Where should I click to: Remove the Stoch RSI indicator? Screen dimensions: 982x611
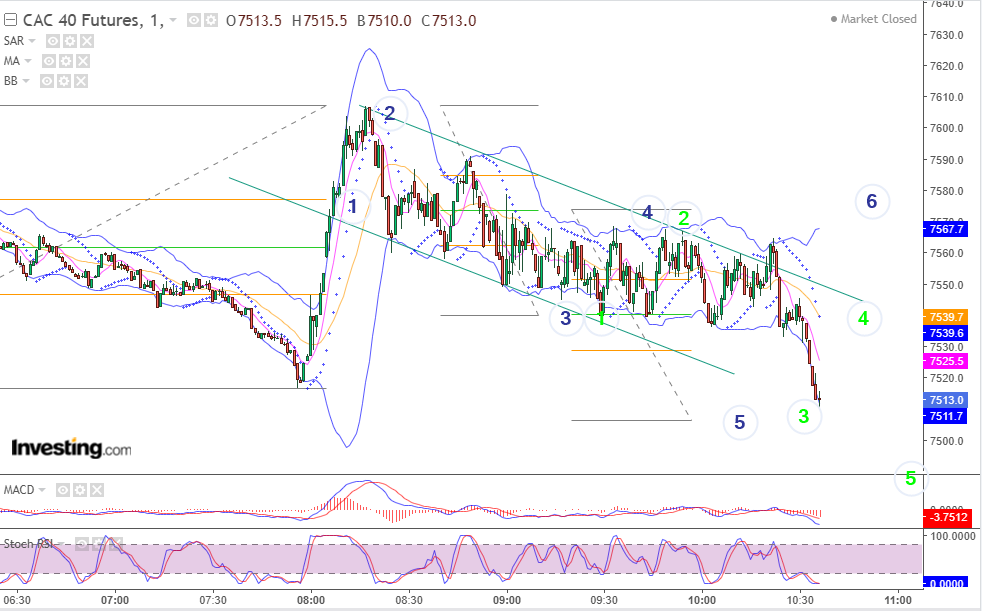pos(116,545)
